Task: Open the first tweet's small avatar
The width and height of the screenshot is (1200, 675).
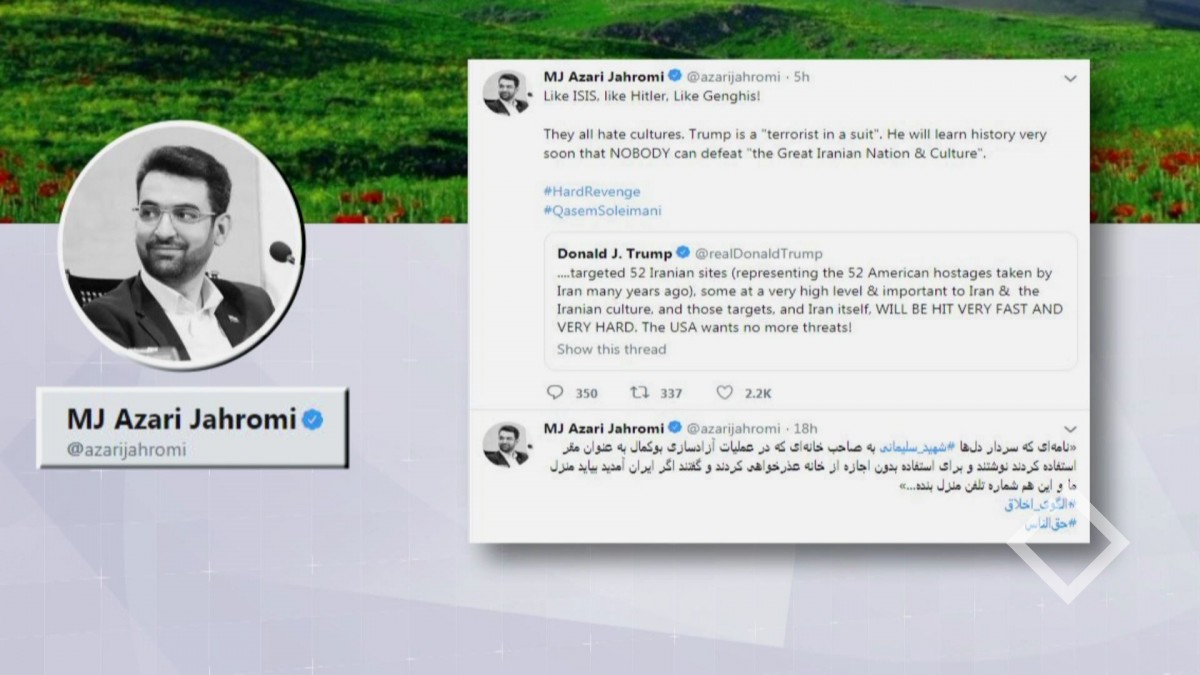Action: [x=506, y=93]
